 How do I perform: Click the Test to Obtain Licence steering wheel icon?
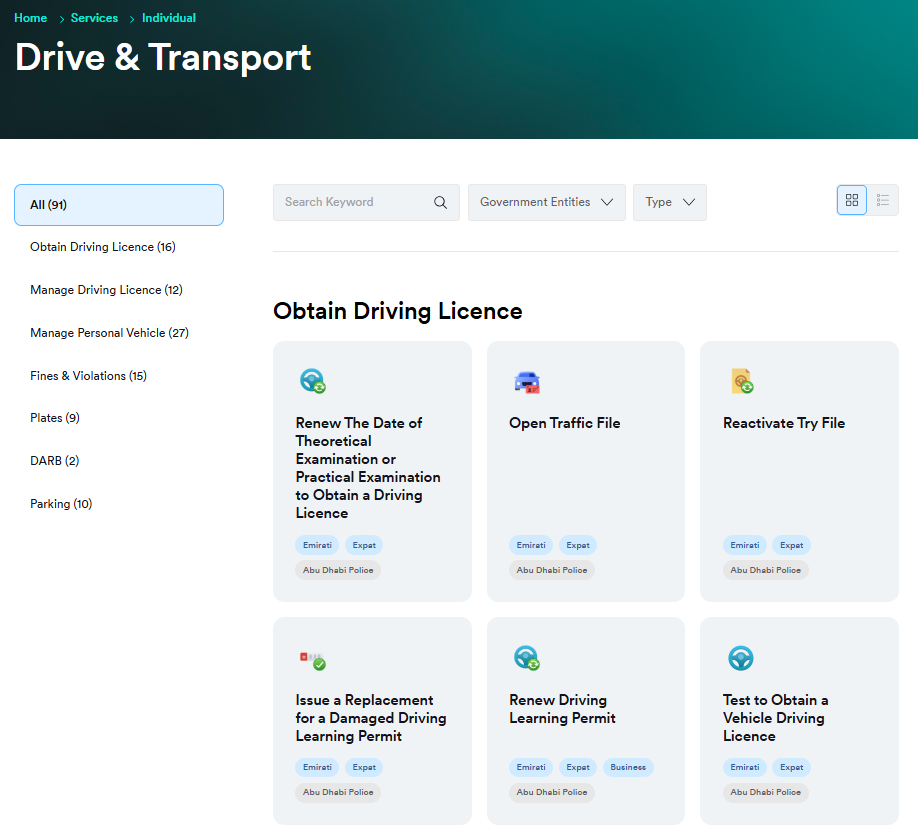click(x=740, y=657)
